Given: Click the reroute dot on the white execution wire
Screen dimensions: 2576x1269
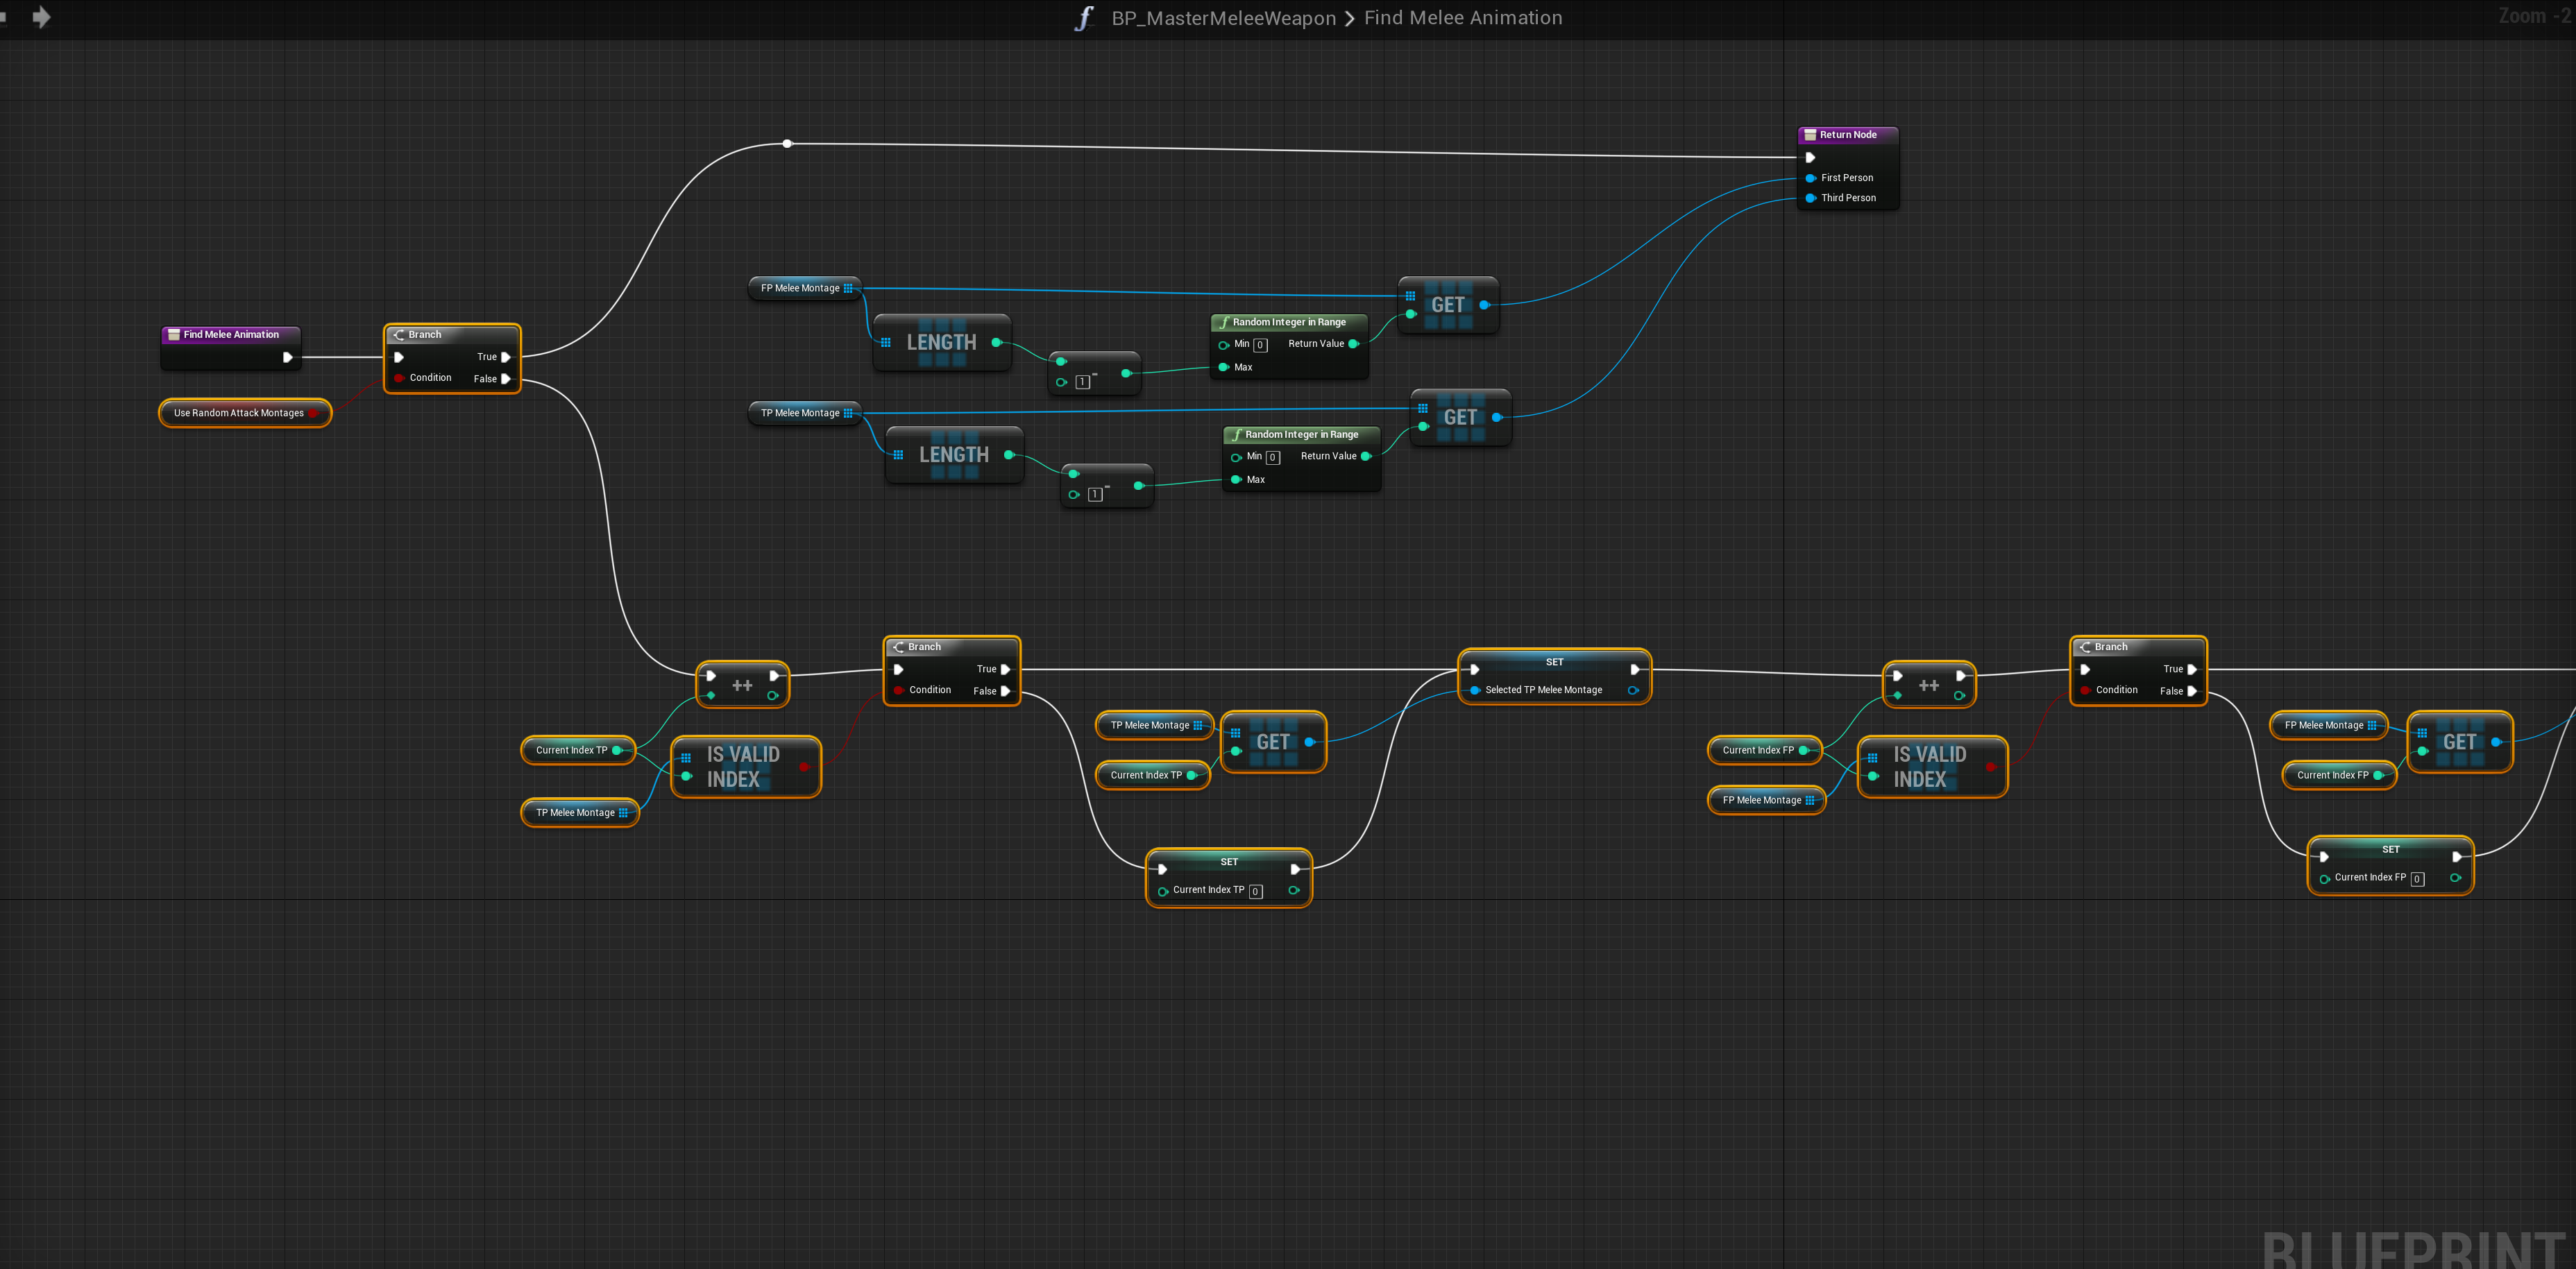Looking at the screenshot, I should (787, 144).
